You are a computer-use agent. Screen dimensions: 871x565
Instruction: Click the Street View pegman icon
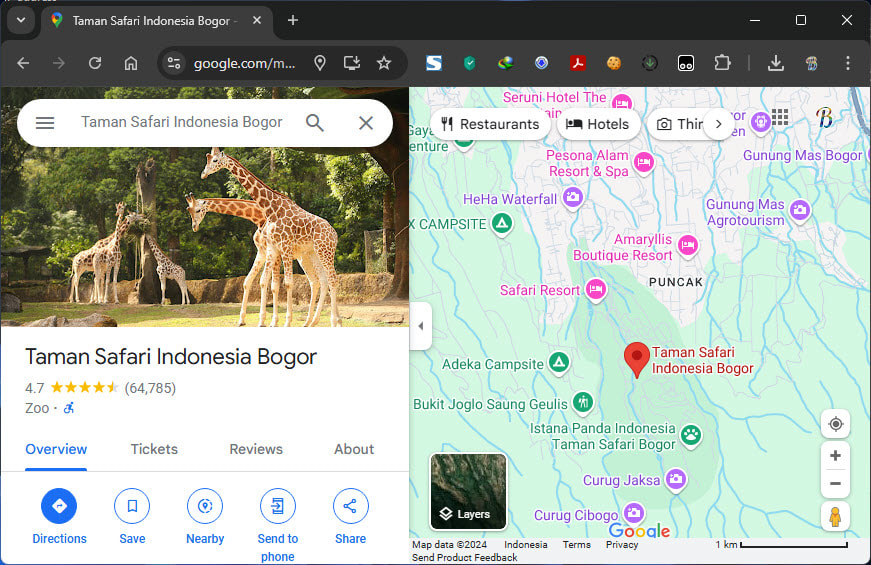(835, 516)
